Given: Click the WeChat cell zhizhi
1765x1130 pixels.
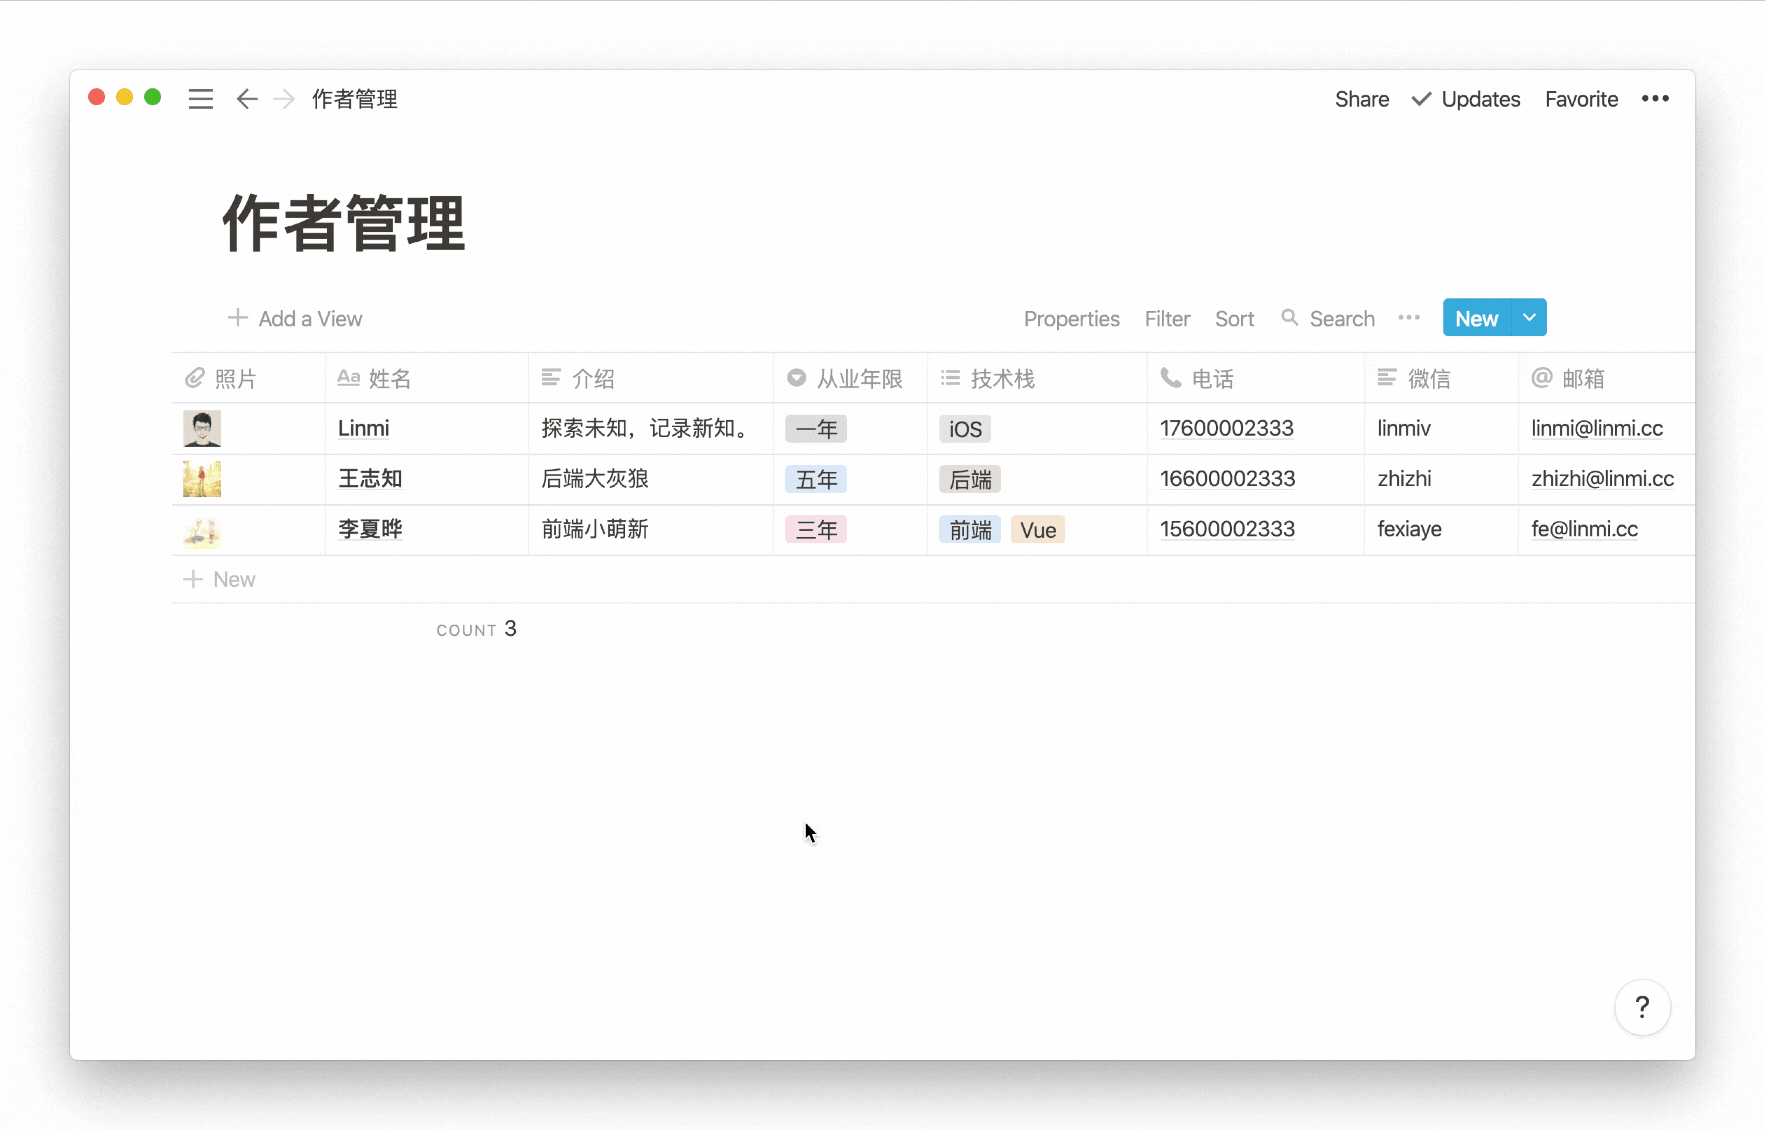Looking at the screenshot, I should tap(1441, 479).
